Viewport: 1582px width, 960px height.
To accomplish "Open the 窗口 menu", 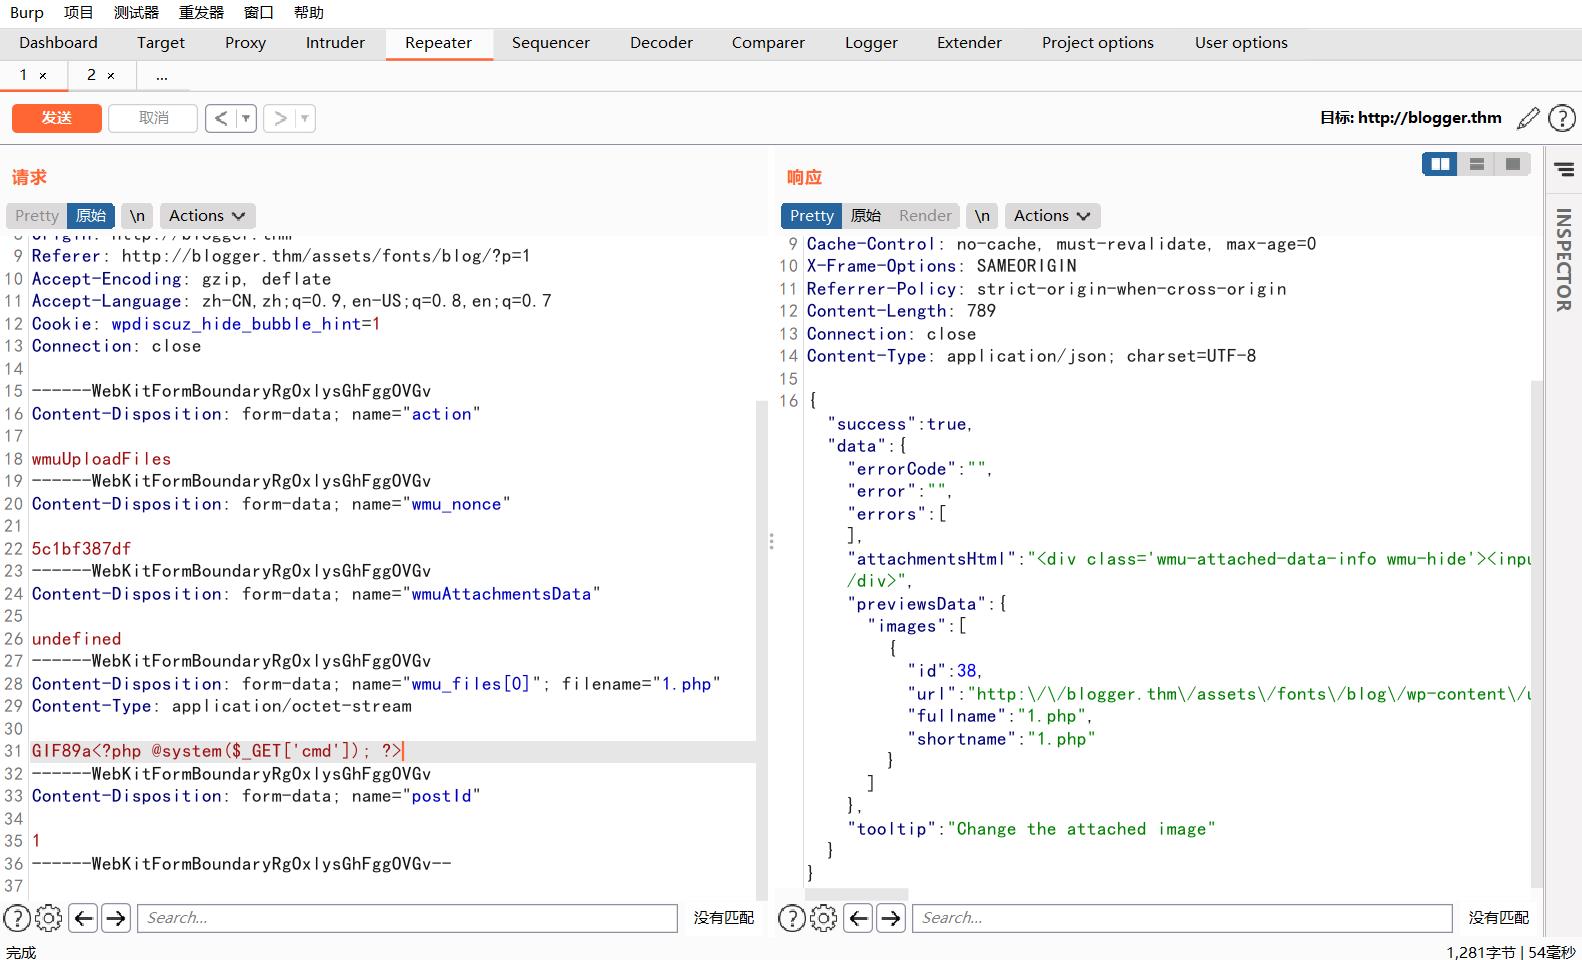I will click(x=258, y=13).
